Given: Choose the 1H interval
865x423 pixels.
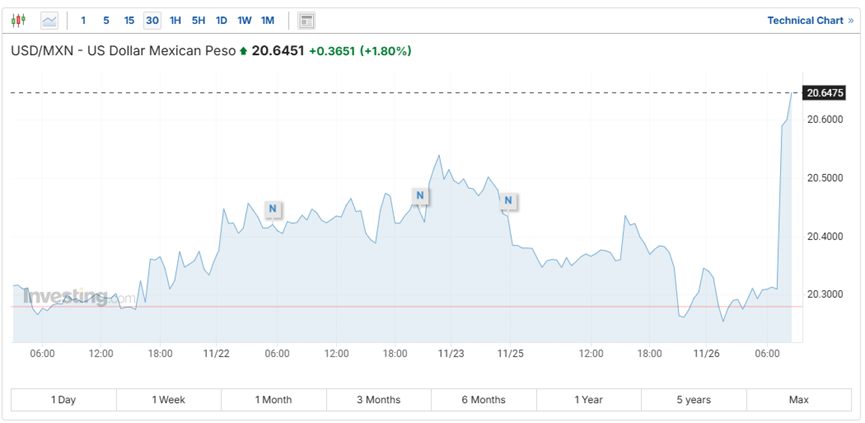Looking at the screenshot, I should click(175, 20).
